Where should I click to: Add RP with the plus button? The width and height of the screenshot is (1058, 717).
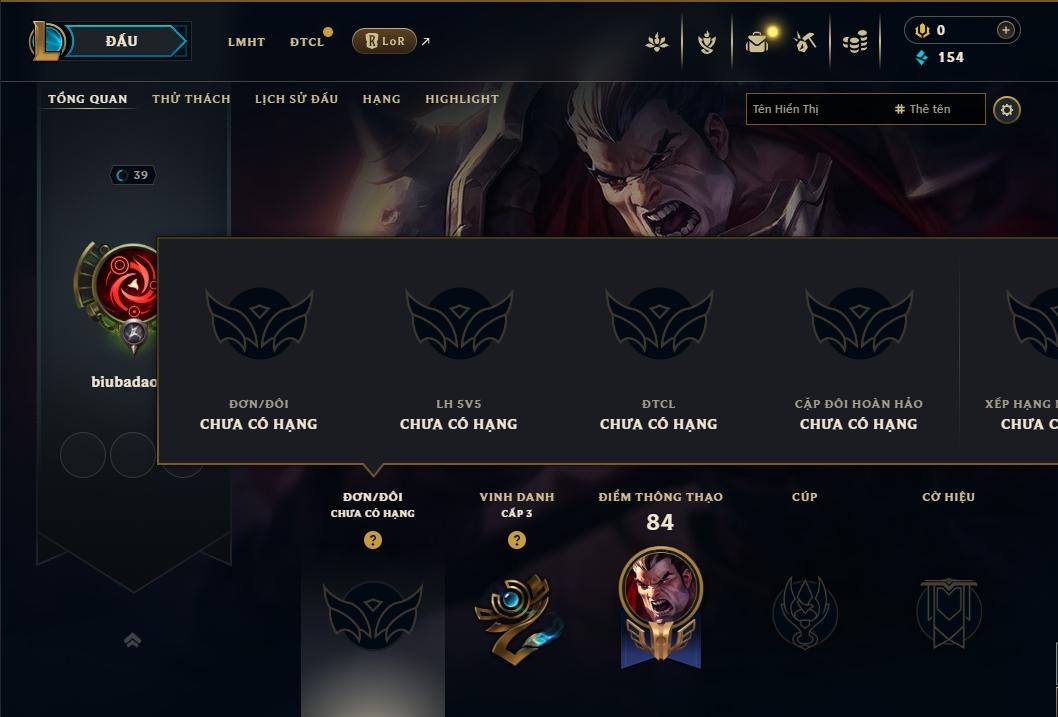pos(1005,30)
